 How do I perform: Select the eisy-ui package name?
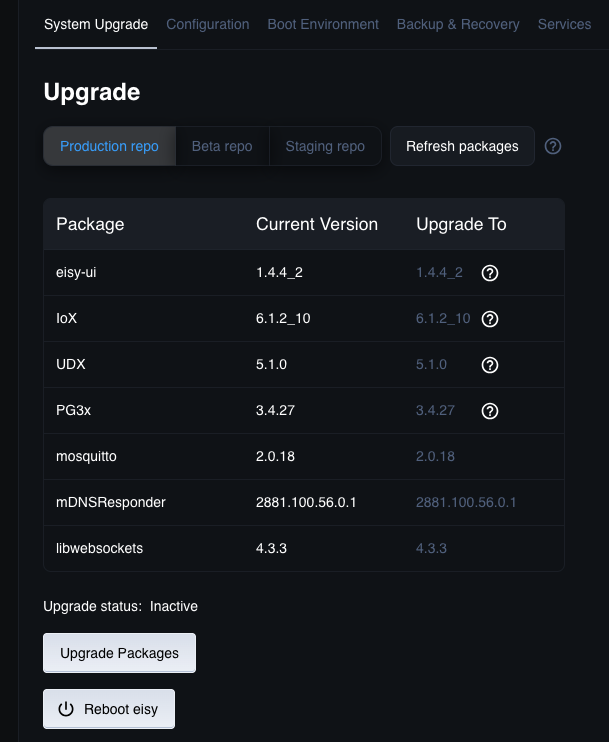coord(76,273)
